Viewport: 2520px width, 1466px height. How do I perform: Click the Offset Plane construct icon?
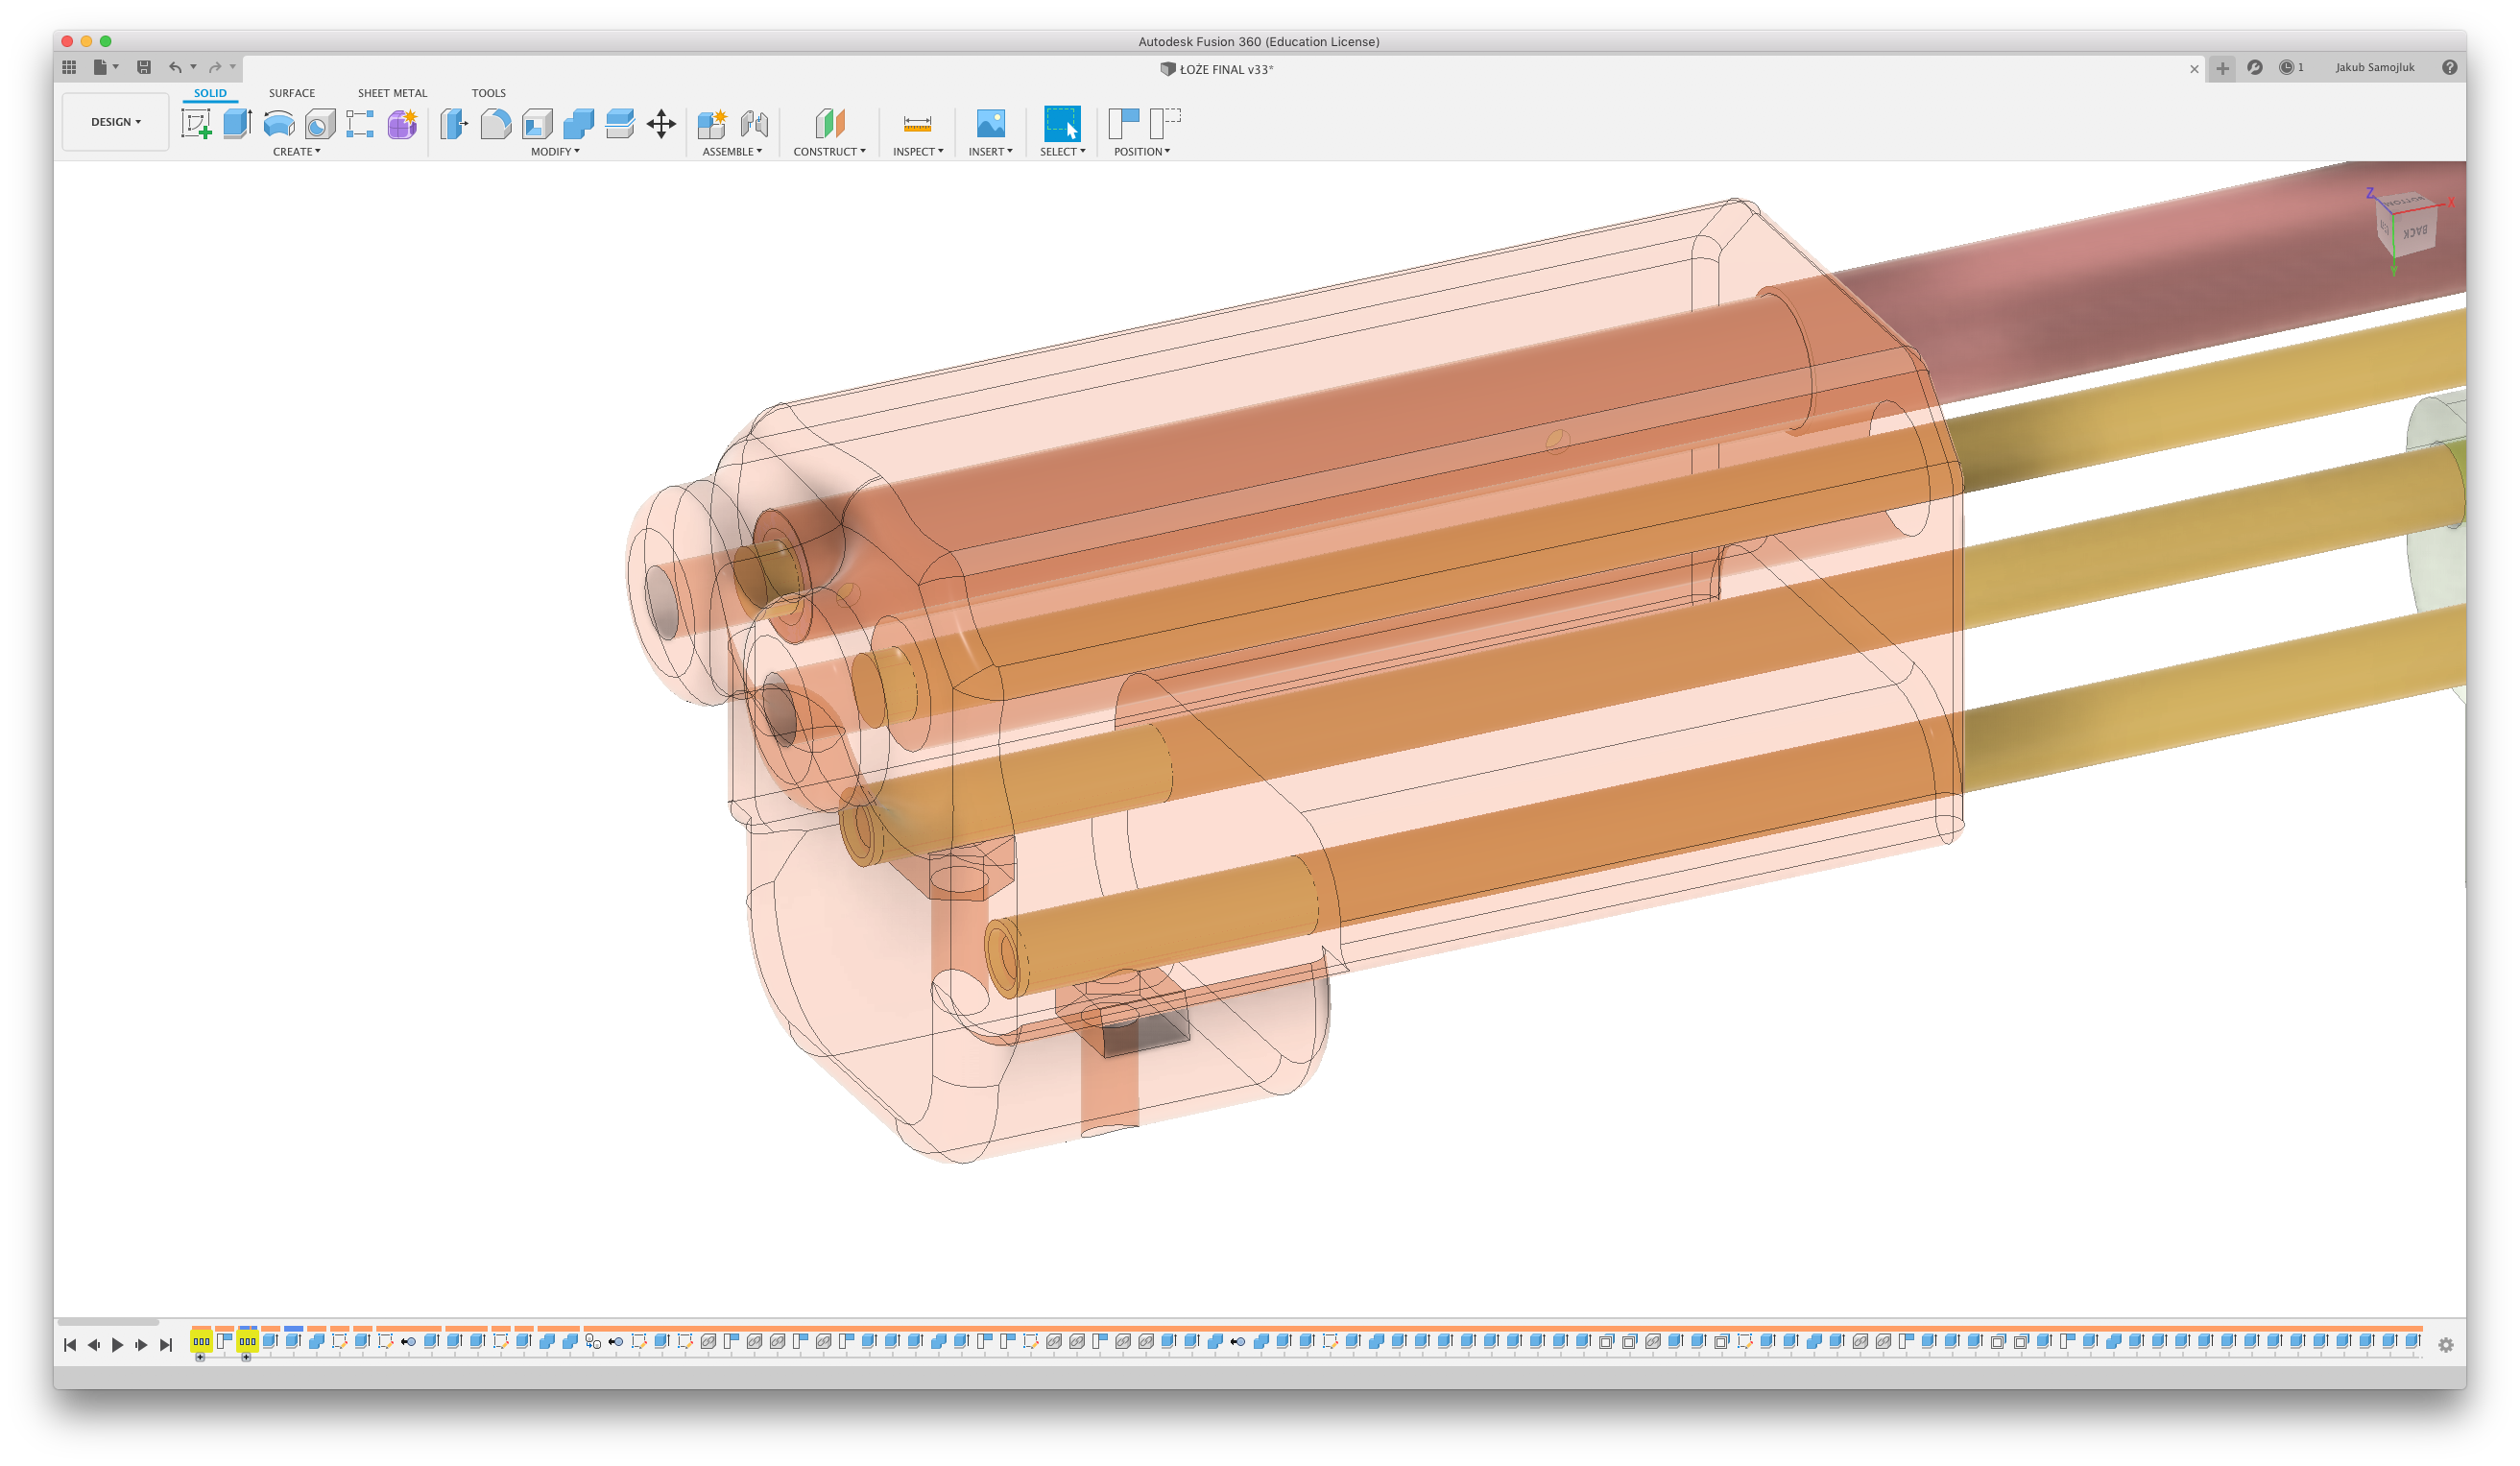click(x=829, y=124)
